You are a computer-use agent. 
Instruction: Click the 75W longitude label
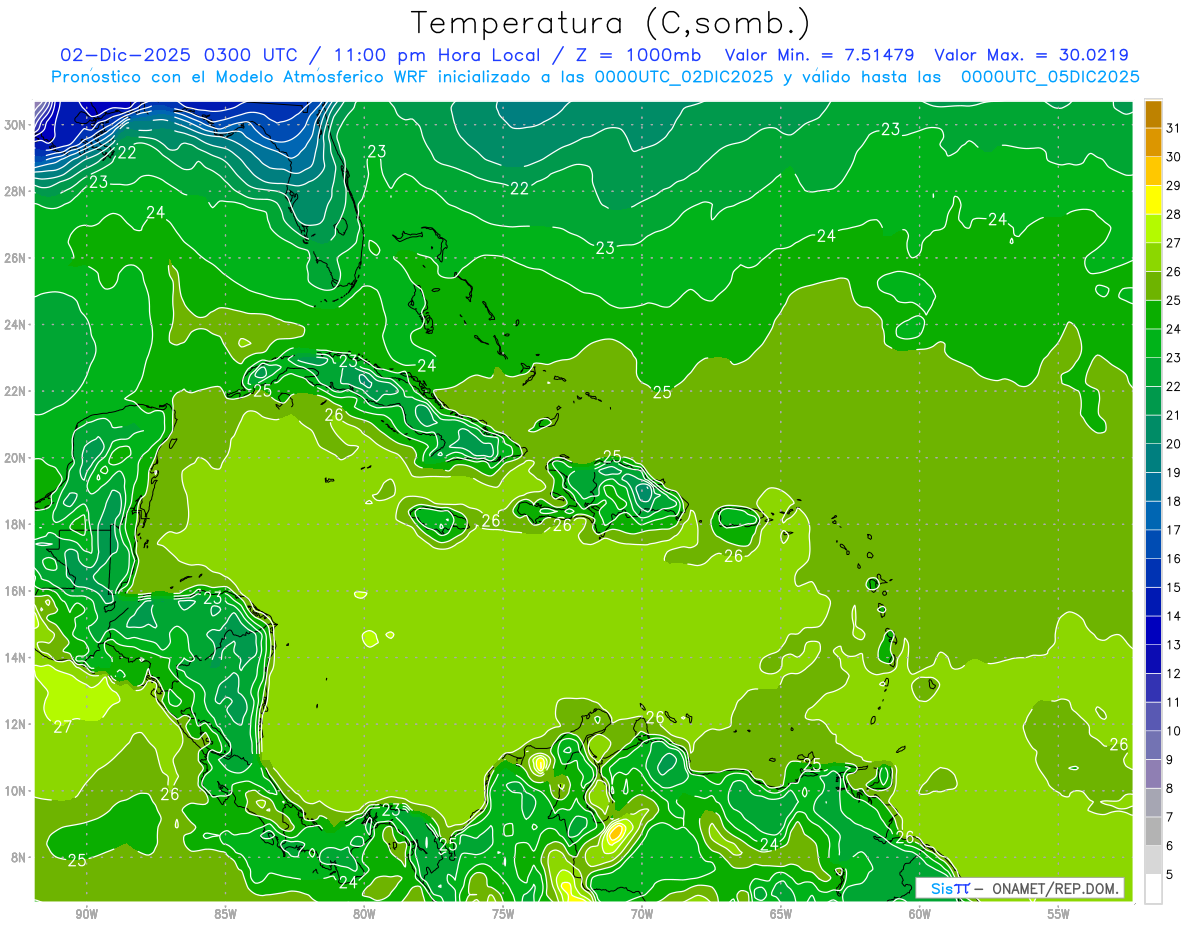(503, 915)
